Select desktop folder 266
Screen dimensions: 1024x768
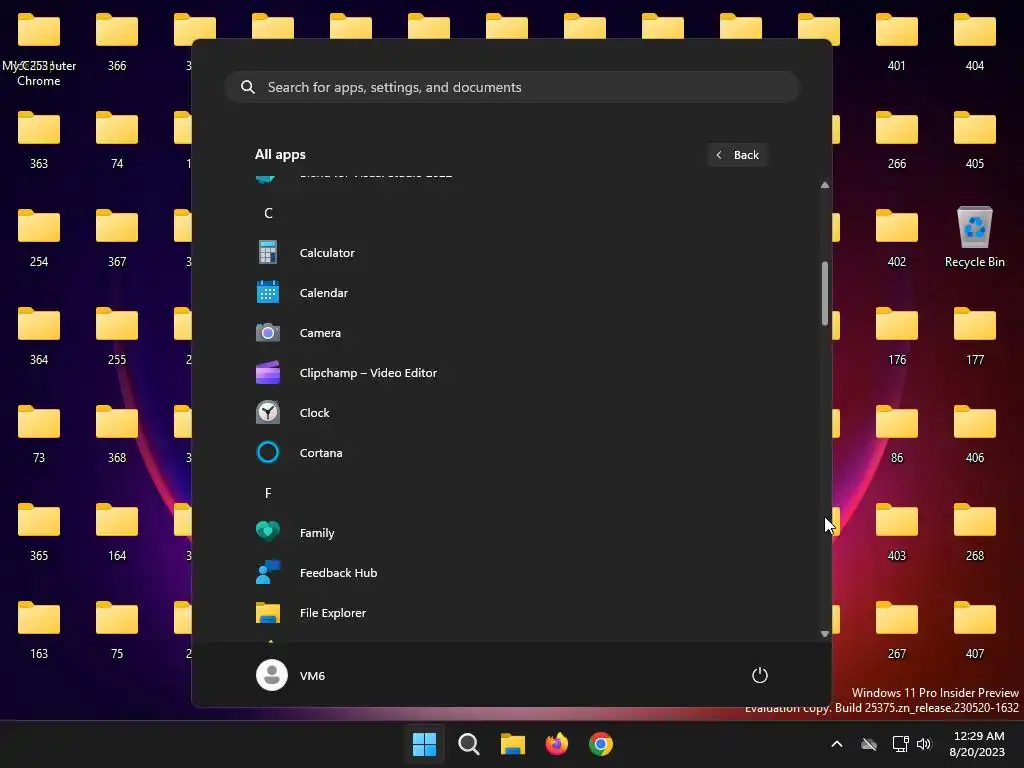tap(897, 139)
